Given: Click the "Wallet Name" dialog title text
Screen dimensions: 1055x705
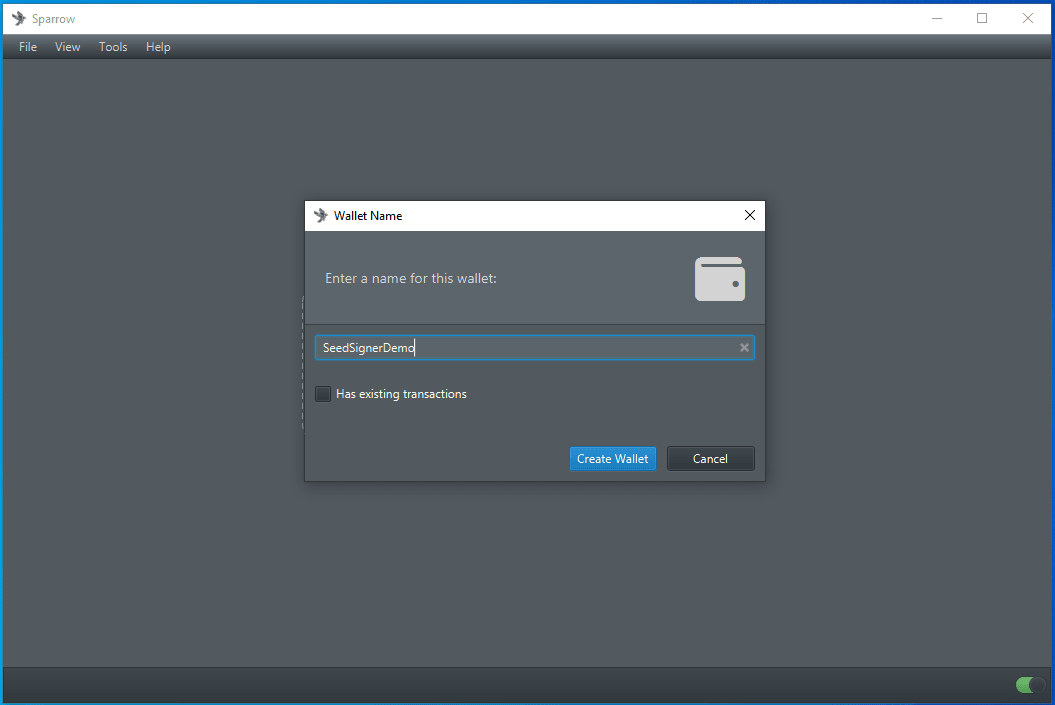Looking at the screenshot, I should [368, 216].
